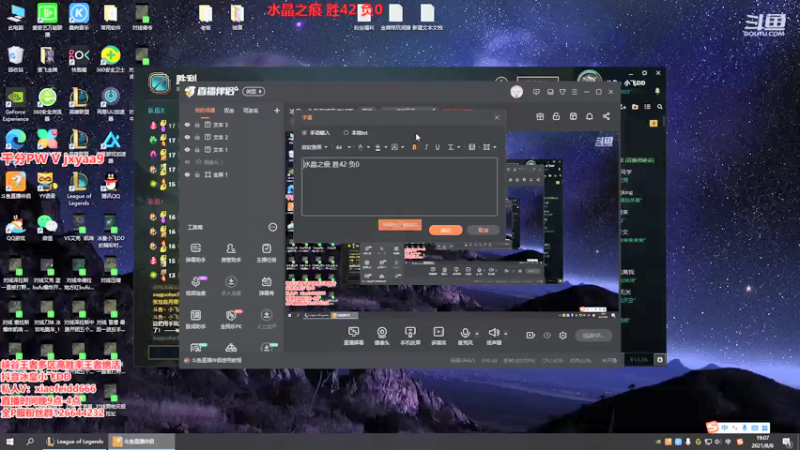Image resolution: width=800 pixels, height=450 pixels.
Task: Open the text alignment dropdown at toolbar end
Action: 489,147
